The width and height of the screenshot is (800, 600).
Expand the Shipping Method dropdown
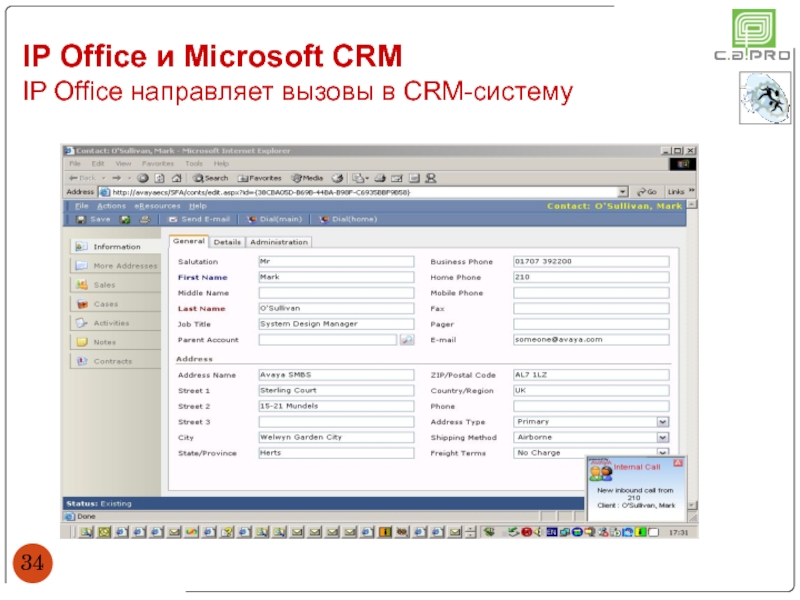pos(662,438)
